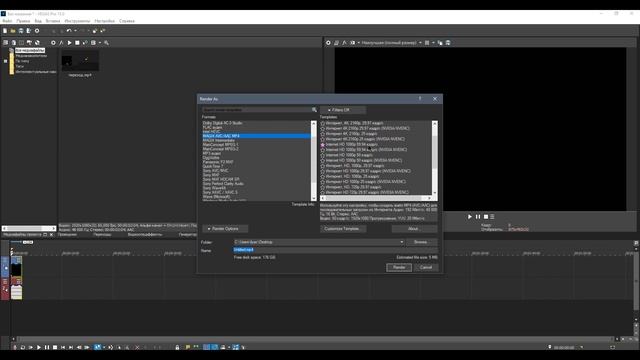The image size is (640, 360).
Task: Select the All media files tree item
Action: (30, 50)
